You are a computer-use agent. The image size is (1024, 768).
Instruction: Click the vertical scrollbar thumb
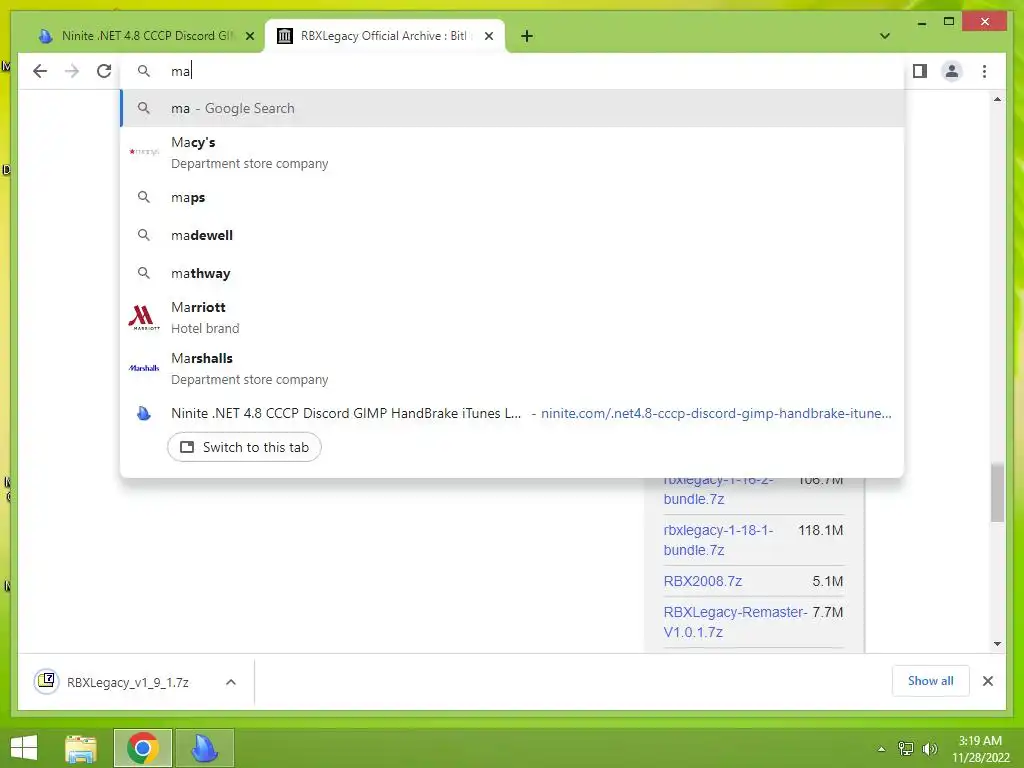coord(997,493)
